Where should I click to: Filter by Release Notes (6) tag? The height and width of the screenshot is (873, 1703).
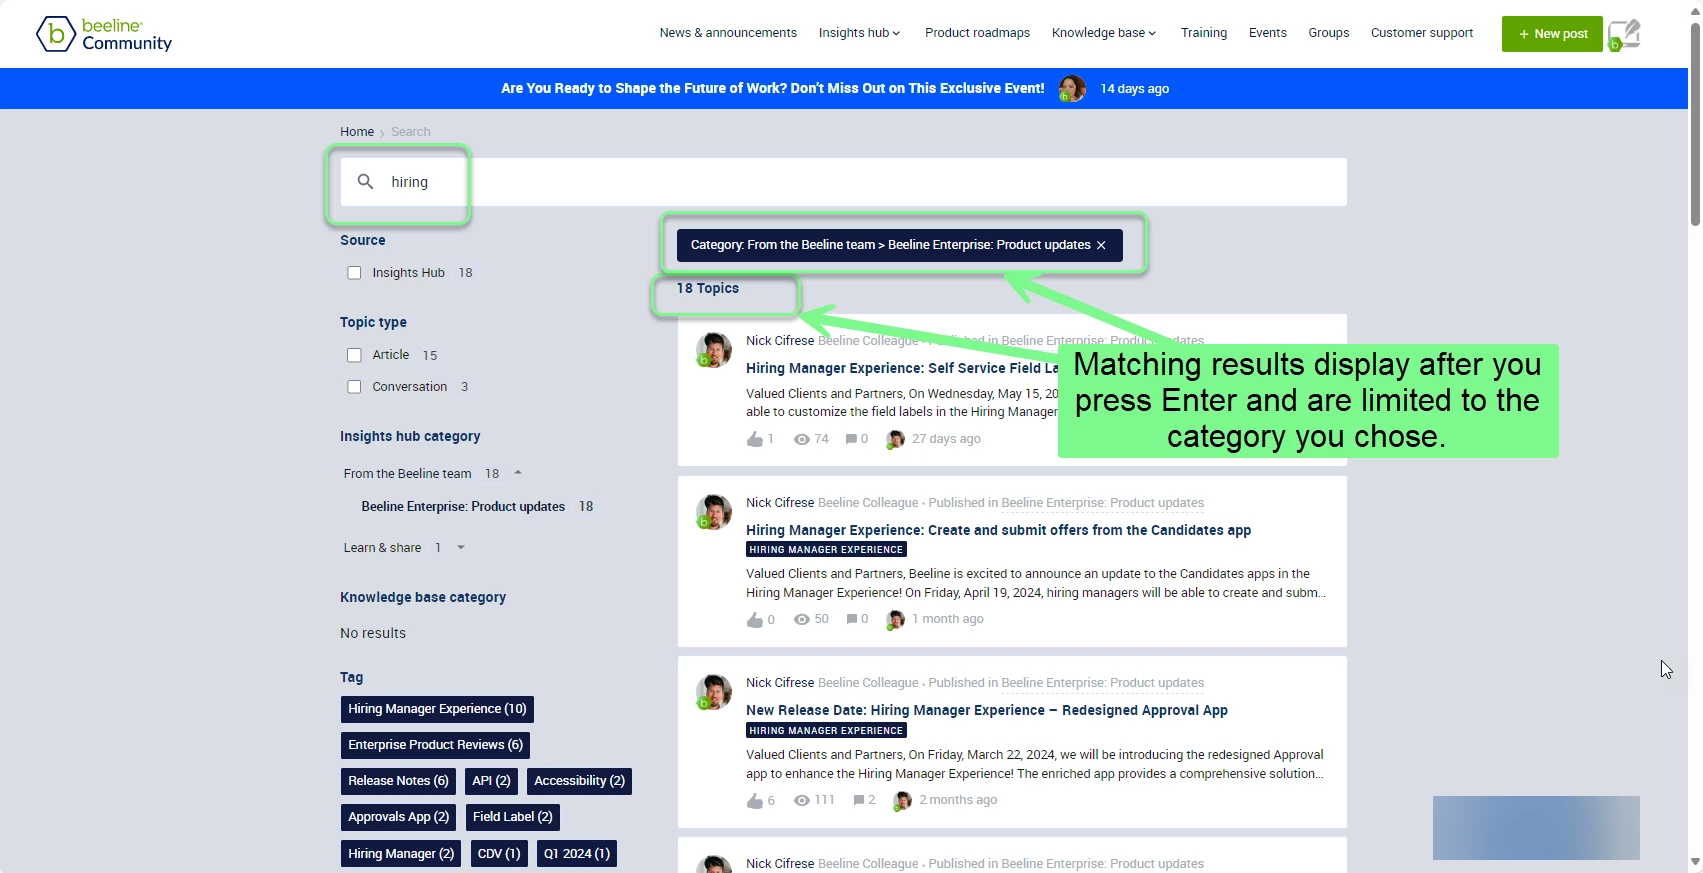coord(398,781)
